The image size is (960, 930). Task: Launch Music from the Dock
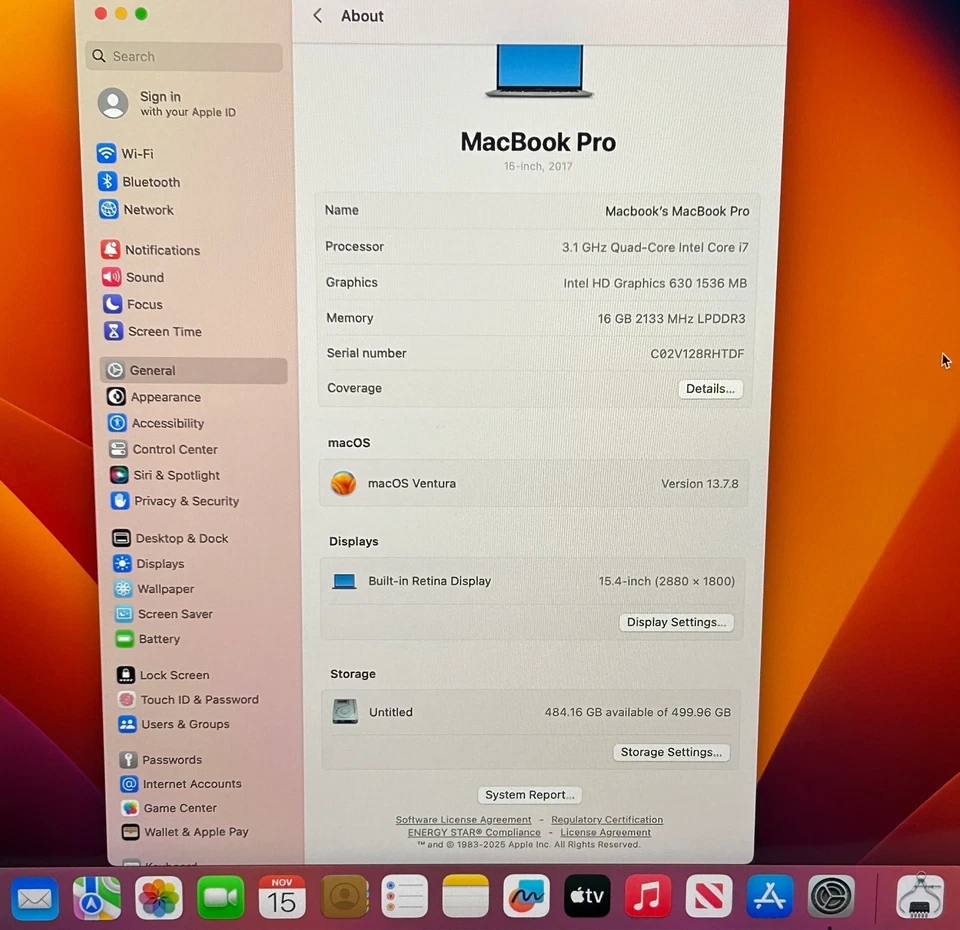[647, 897]
